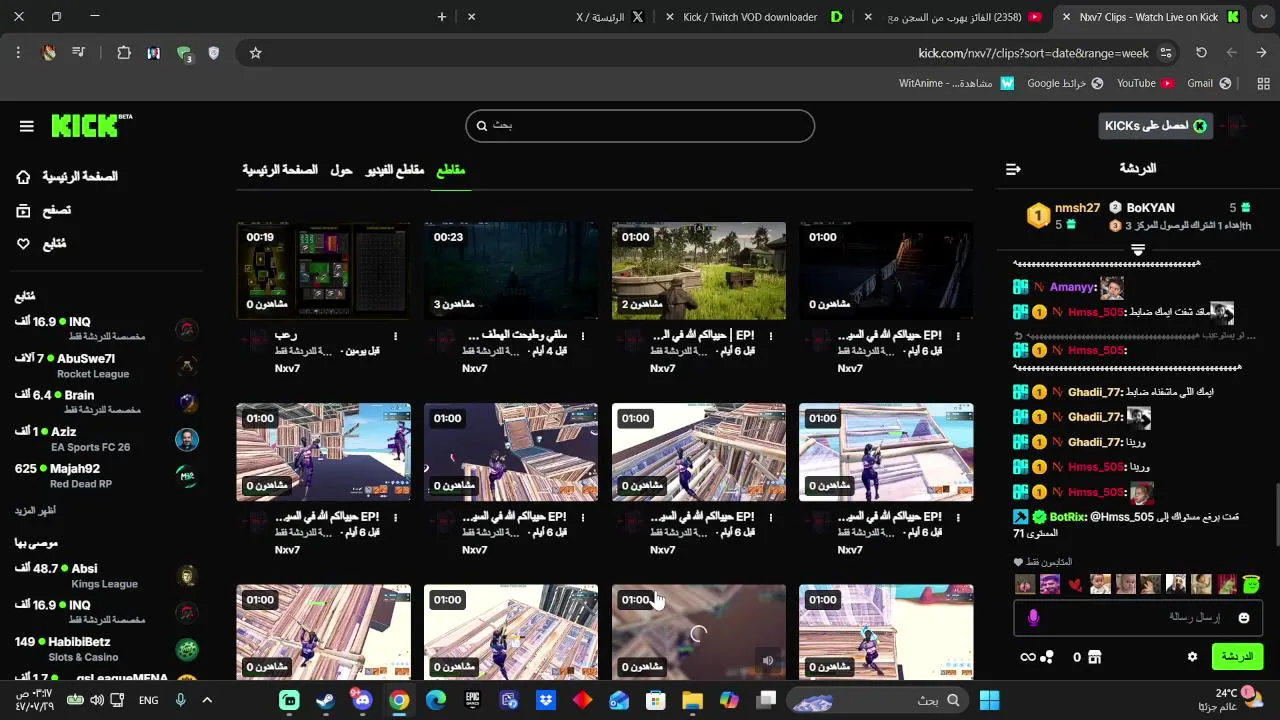Click the Kick BETA logo
Screen dimensions: 1280x720
pyautogui.click(x=91, y=125)
